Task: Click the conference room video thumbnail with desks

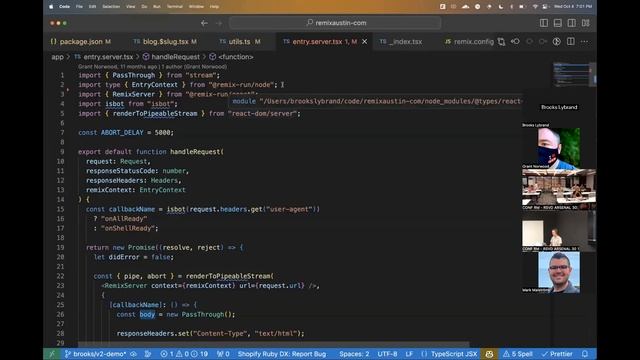Action: pos(559,189)
